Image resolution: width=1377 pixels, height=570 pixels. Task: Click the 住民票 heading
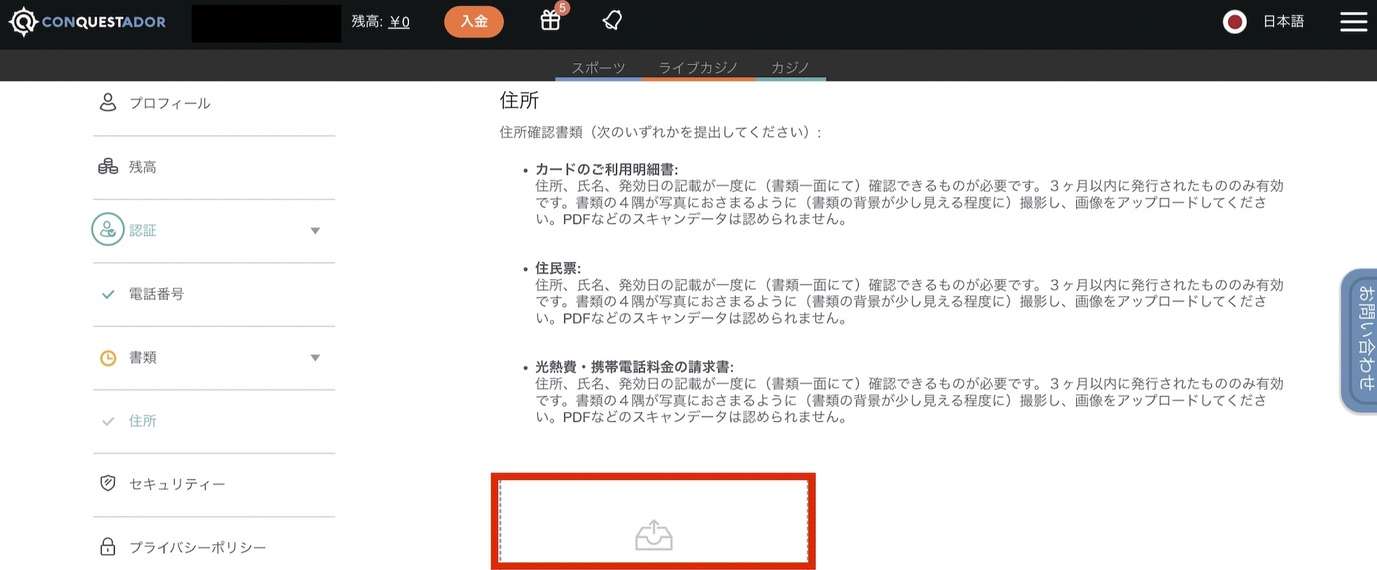coord(558,268)
